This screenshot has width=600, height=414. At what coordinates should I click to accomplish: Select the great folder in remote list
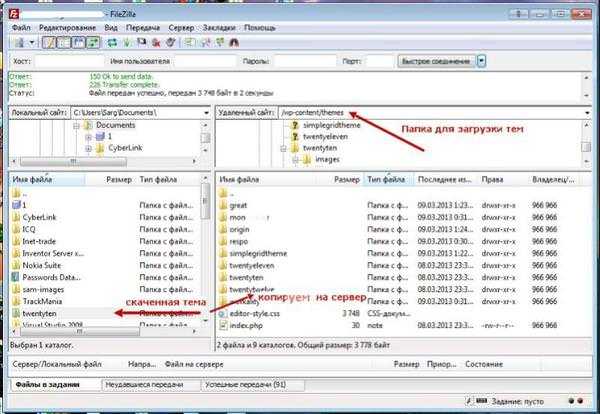[x=238, y=205]
